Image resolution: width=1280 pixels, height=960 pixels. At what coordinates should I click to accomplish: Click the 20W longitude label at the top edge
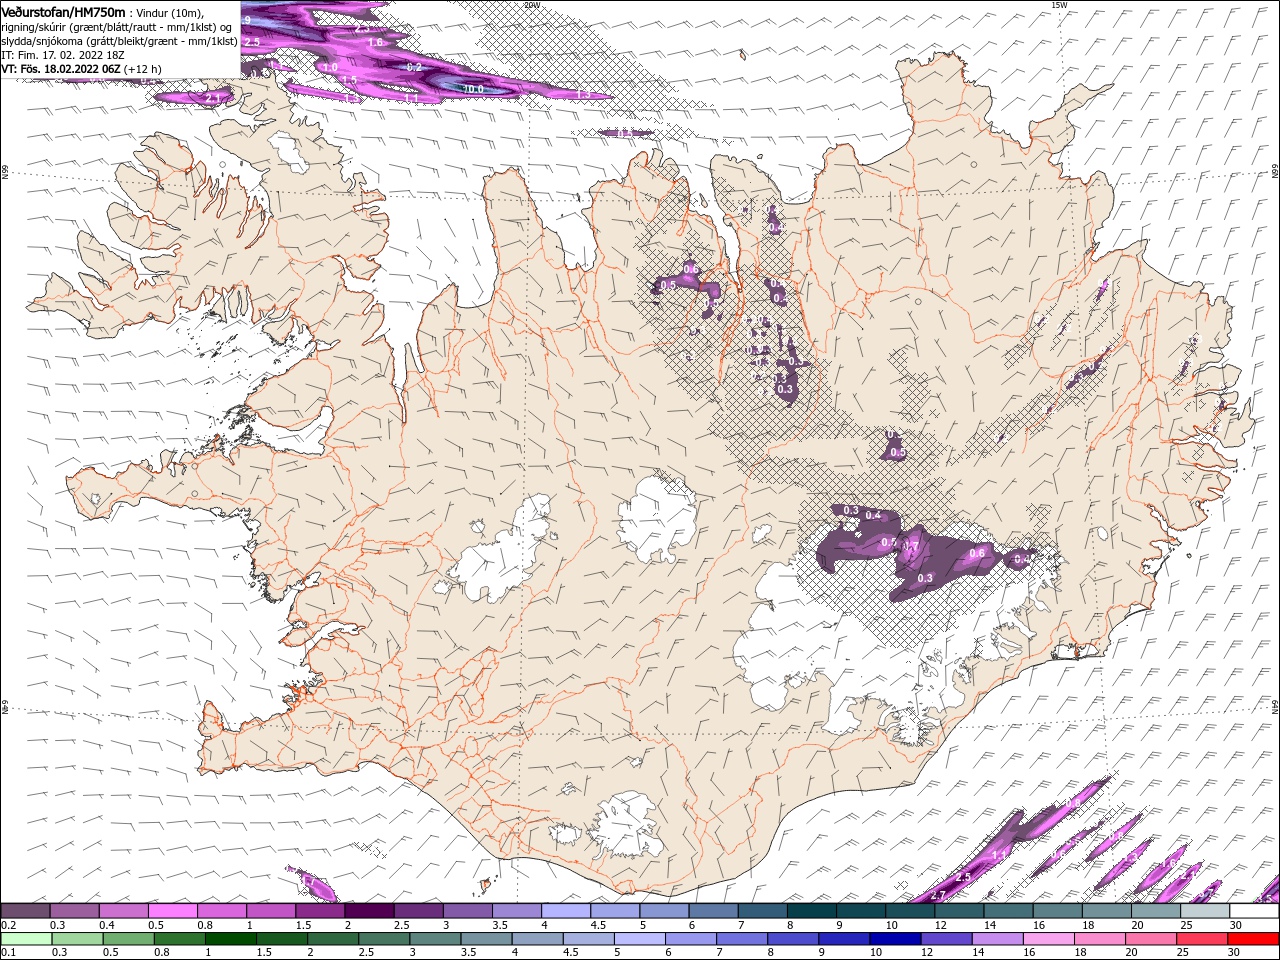532,5
